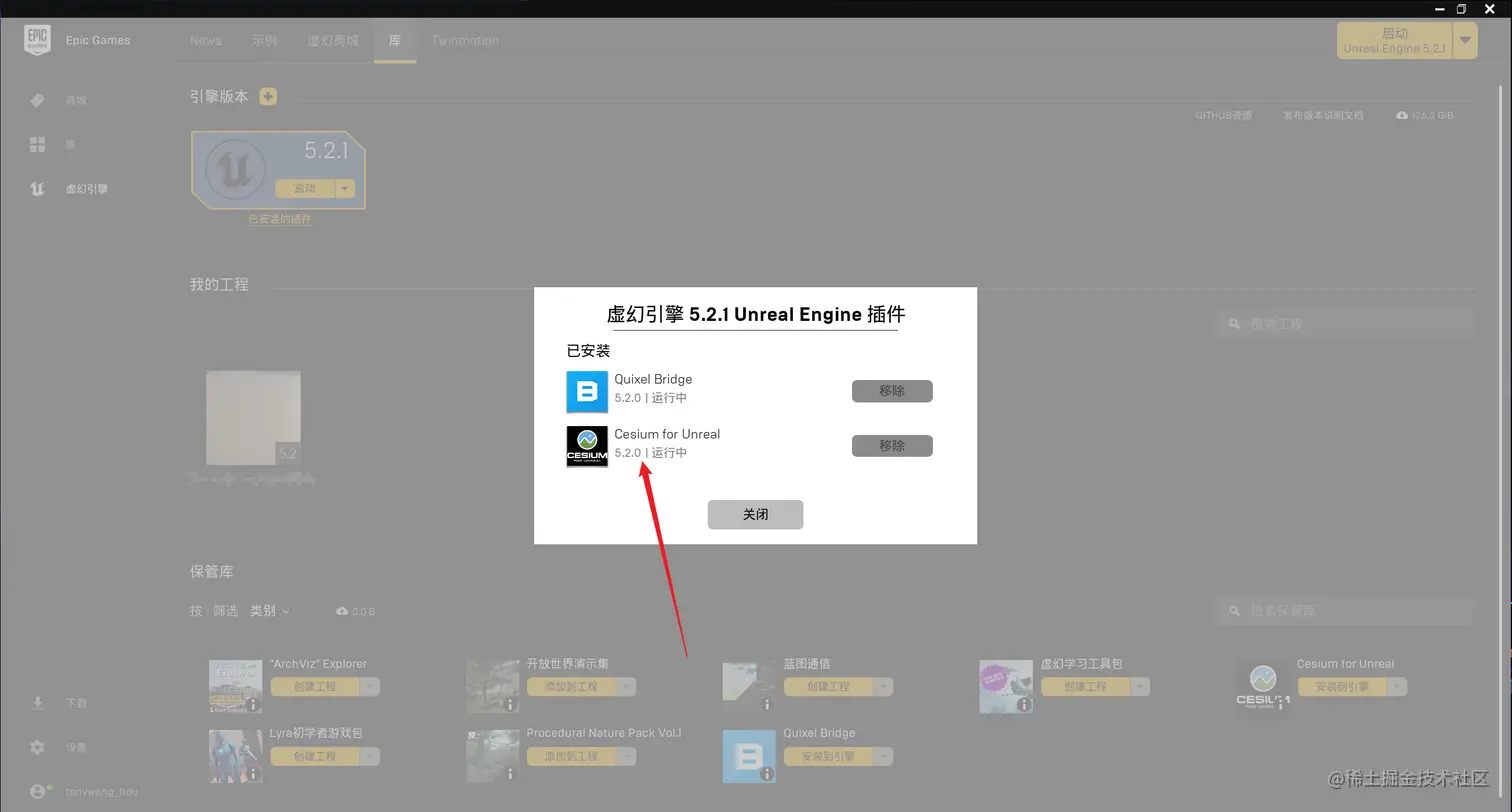1512x812 pixels.
Task: Click the vault cloud size icon 0.0 B
Action: pyautogui.click(x=343, y=611)
